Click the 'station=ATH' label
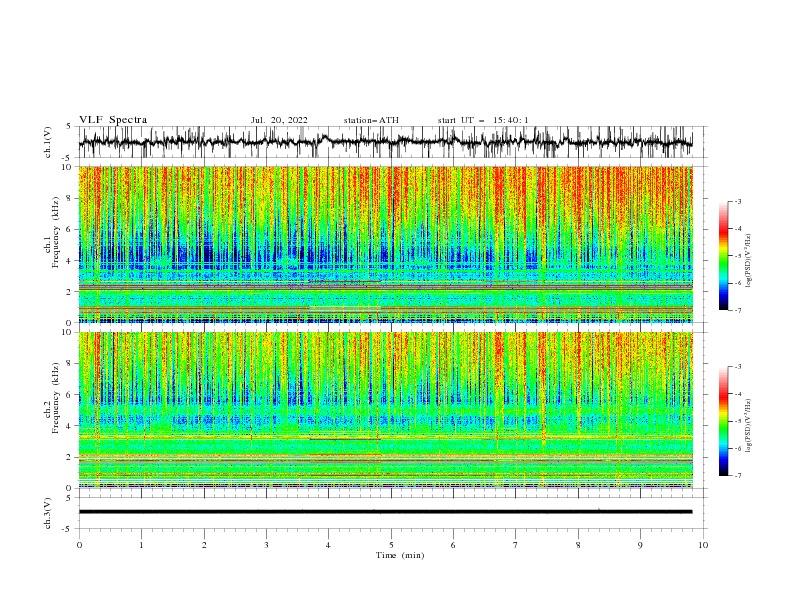 371,120
